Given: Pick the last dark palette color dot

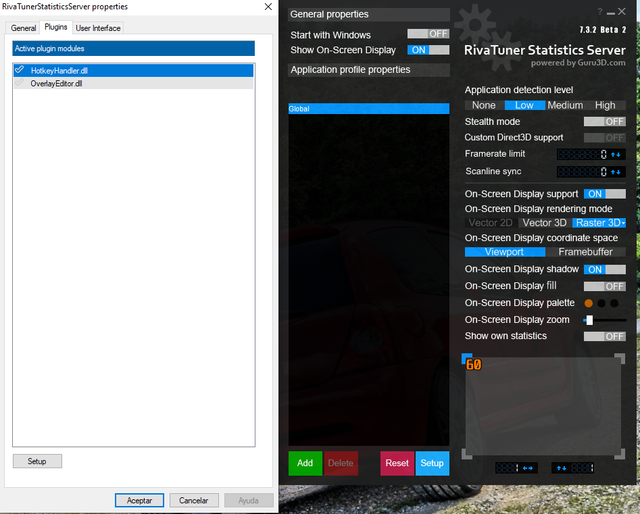Looking at the screenshot, I should pos(614,303).
